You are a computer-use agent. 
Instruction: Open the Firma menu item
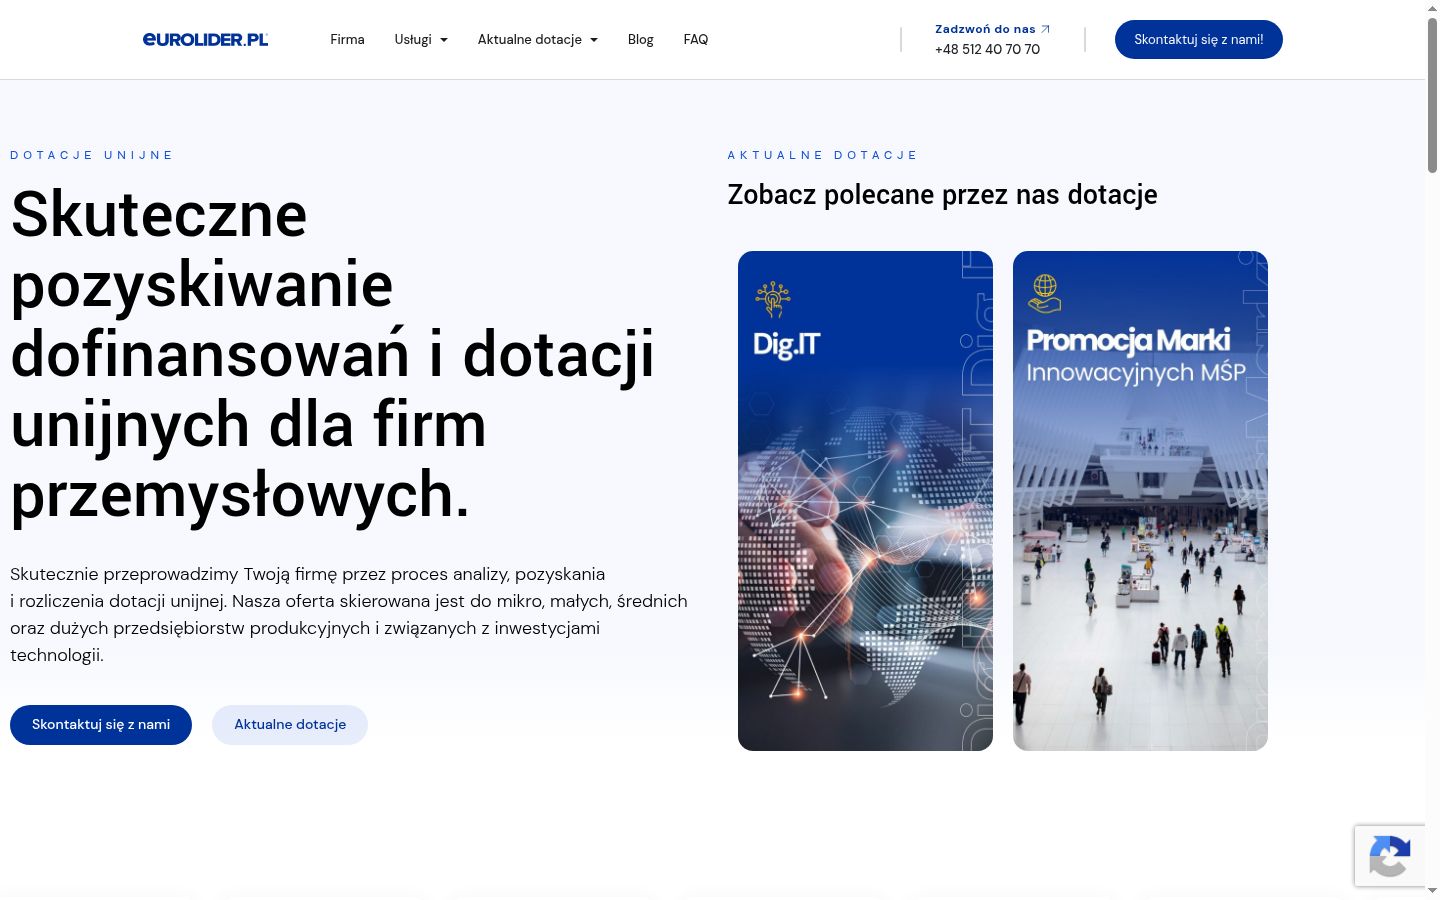347,39
